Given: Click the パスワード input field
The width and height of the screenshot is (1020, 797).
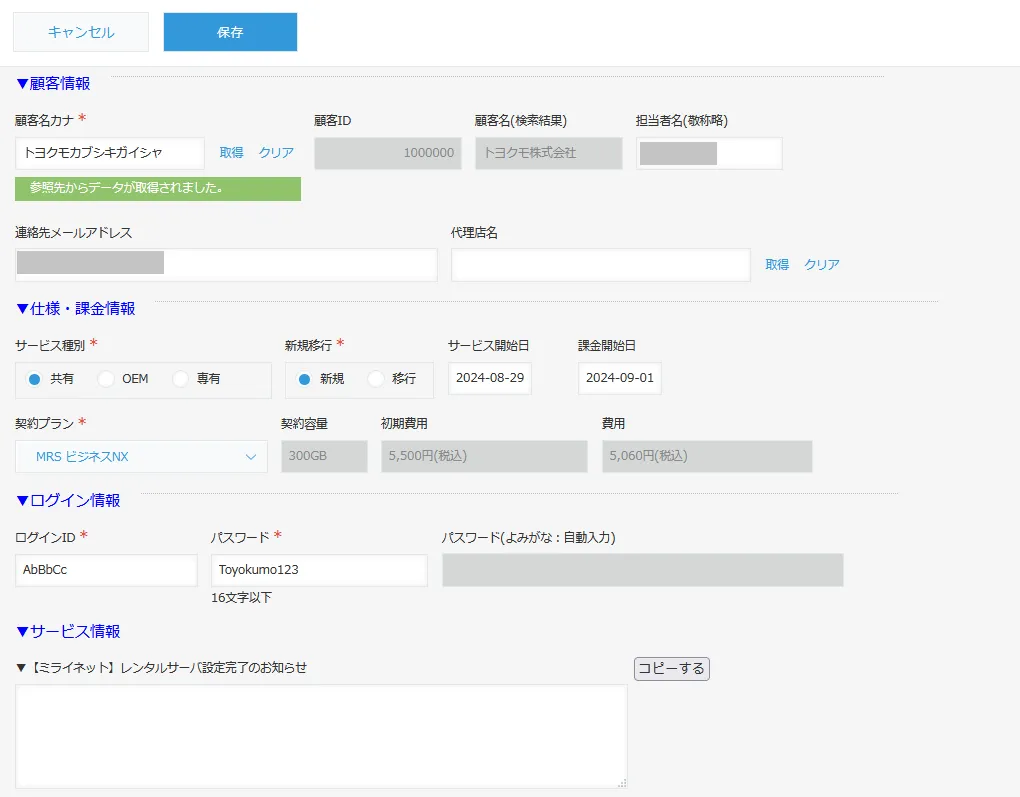Looking at the screenshot, I should [x=319, y=570].
